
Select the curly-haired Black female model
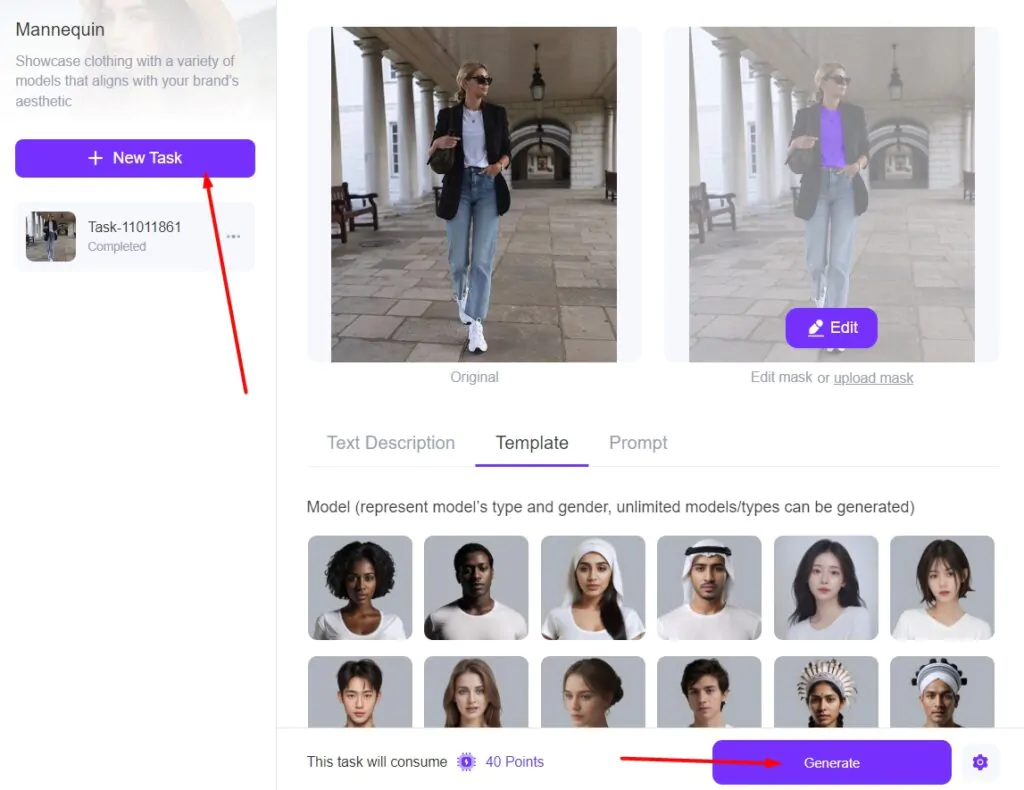tap(360, 588)
